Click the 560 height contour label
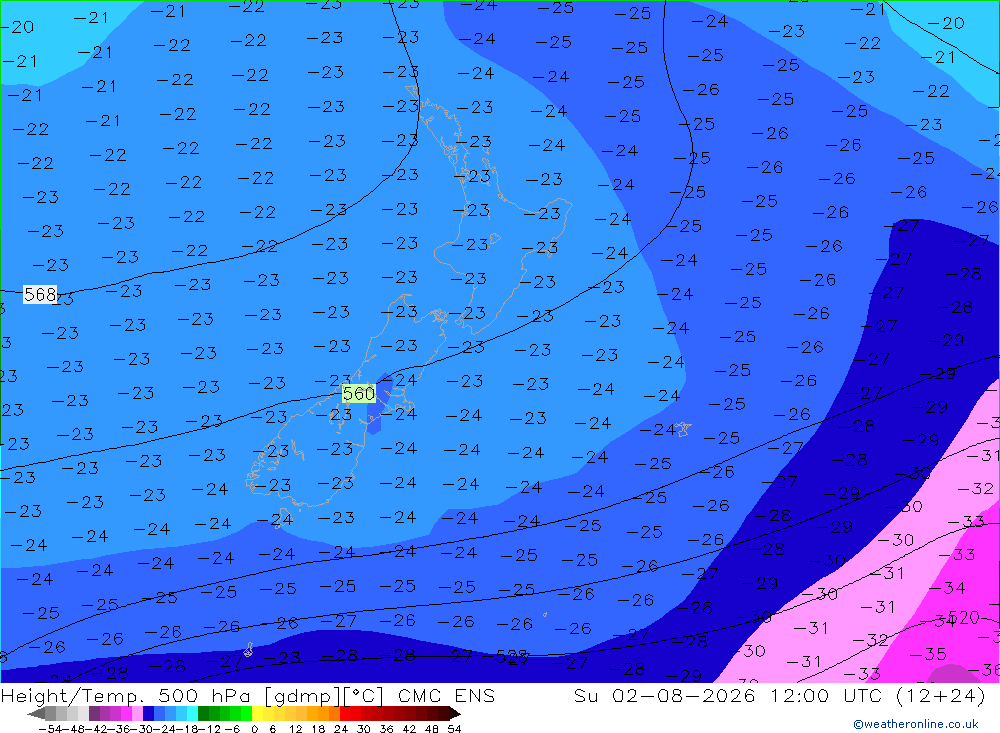 point(359,394)
